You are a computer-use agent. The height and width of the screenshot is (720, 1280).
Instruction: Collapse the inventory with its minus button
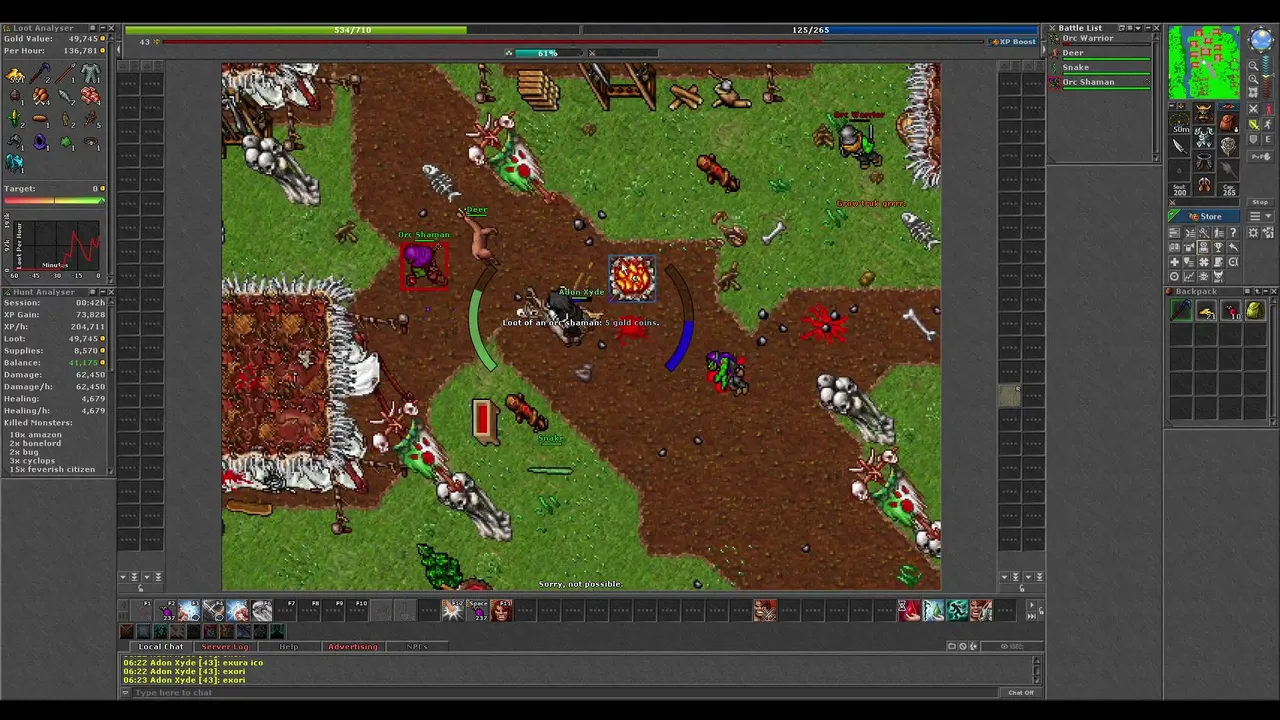pyautogui.click(x=1172, y=105)
